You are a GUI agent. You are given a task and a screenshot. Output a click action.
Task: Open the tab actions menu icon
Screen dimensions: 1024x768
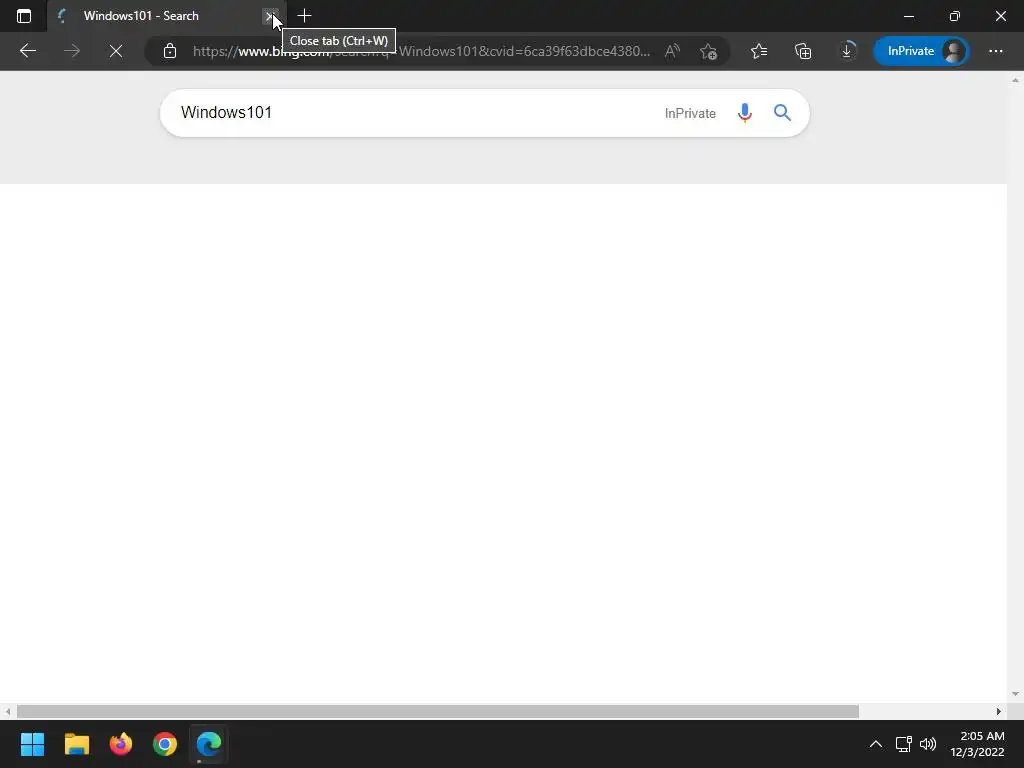(24, 16)
